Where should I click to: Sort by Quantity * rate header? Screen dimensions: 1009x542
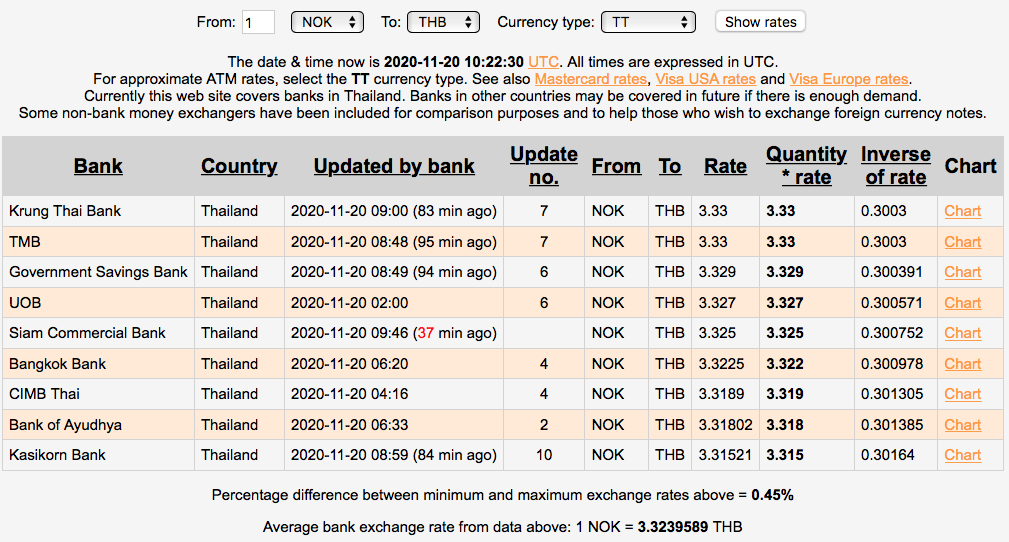pyautogui.click(x=806, y=166)
